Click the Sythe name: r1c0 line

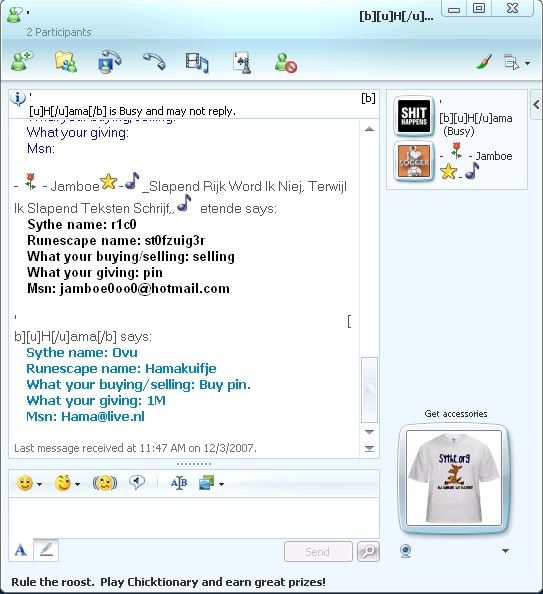(x=82, y=225)
